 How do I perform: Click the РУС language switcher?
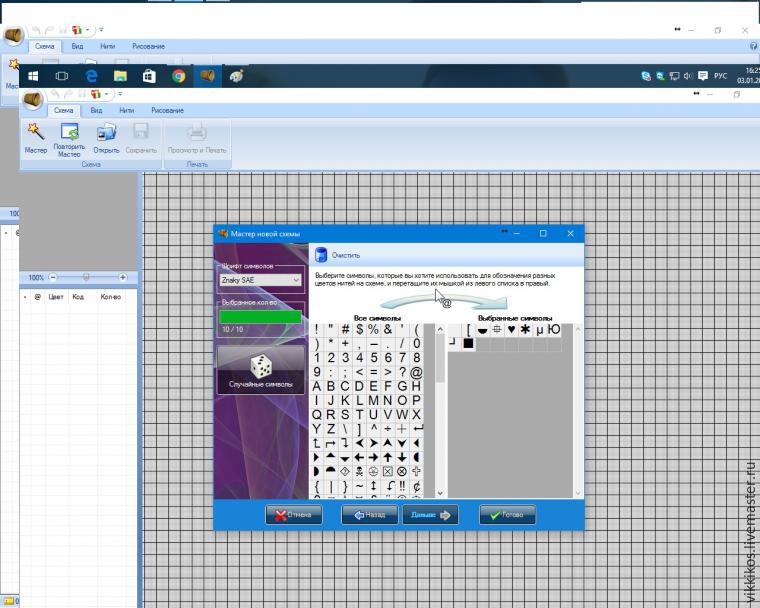[x=720, y=76]
